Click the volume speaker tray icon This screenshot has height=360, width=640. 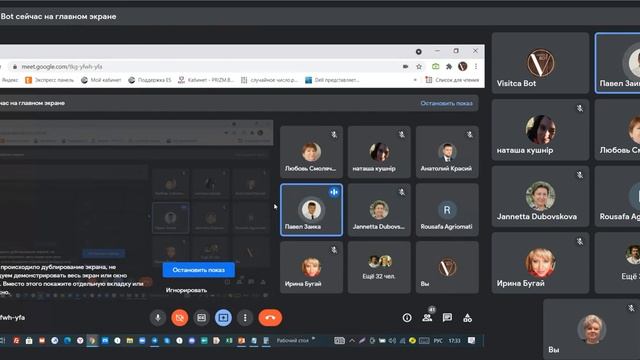click(x=392, y=341)
